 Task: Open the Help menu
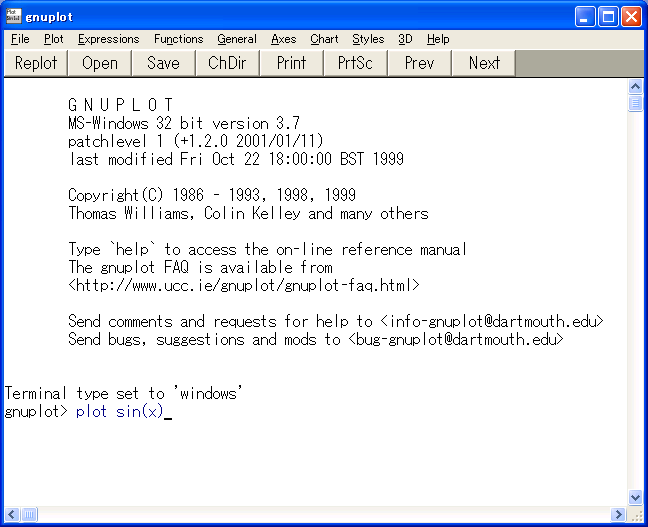438,39
